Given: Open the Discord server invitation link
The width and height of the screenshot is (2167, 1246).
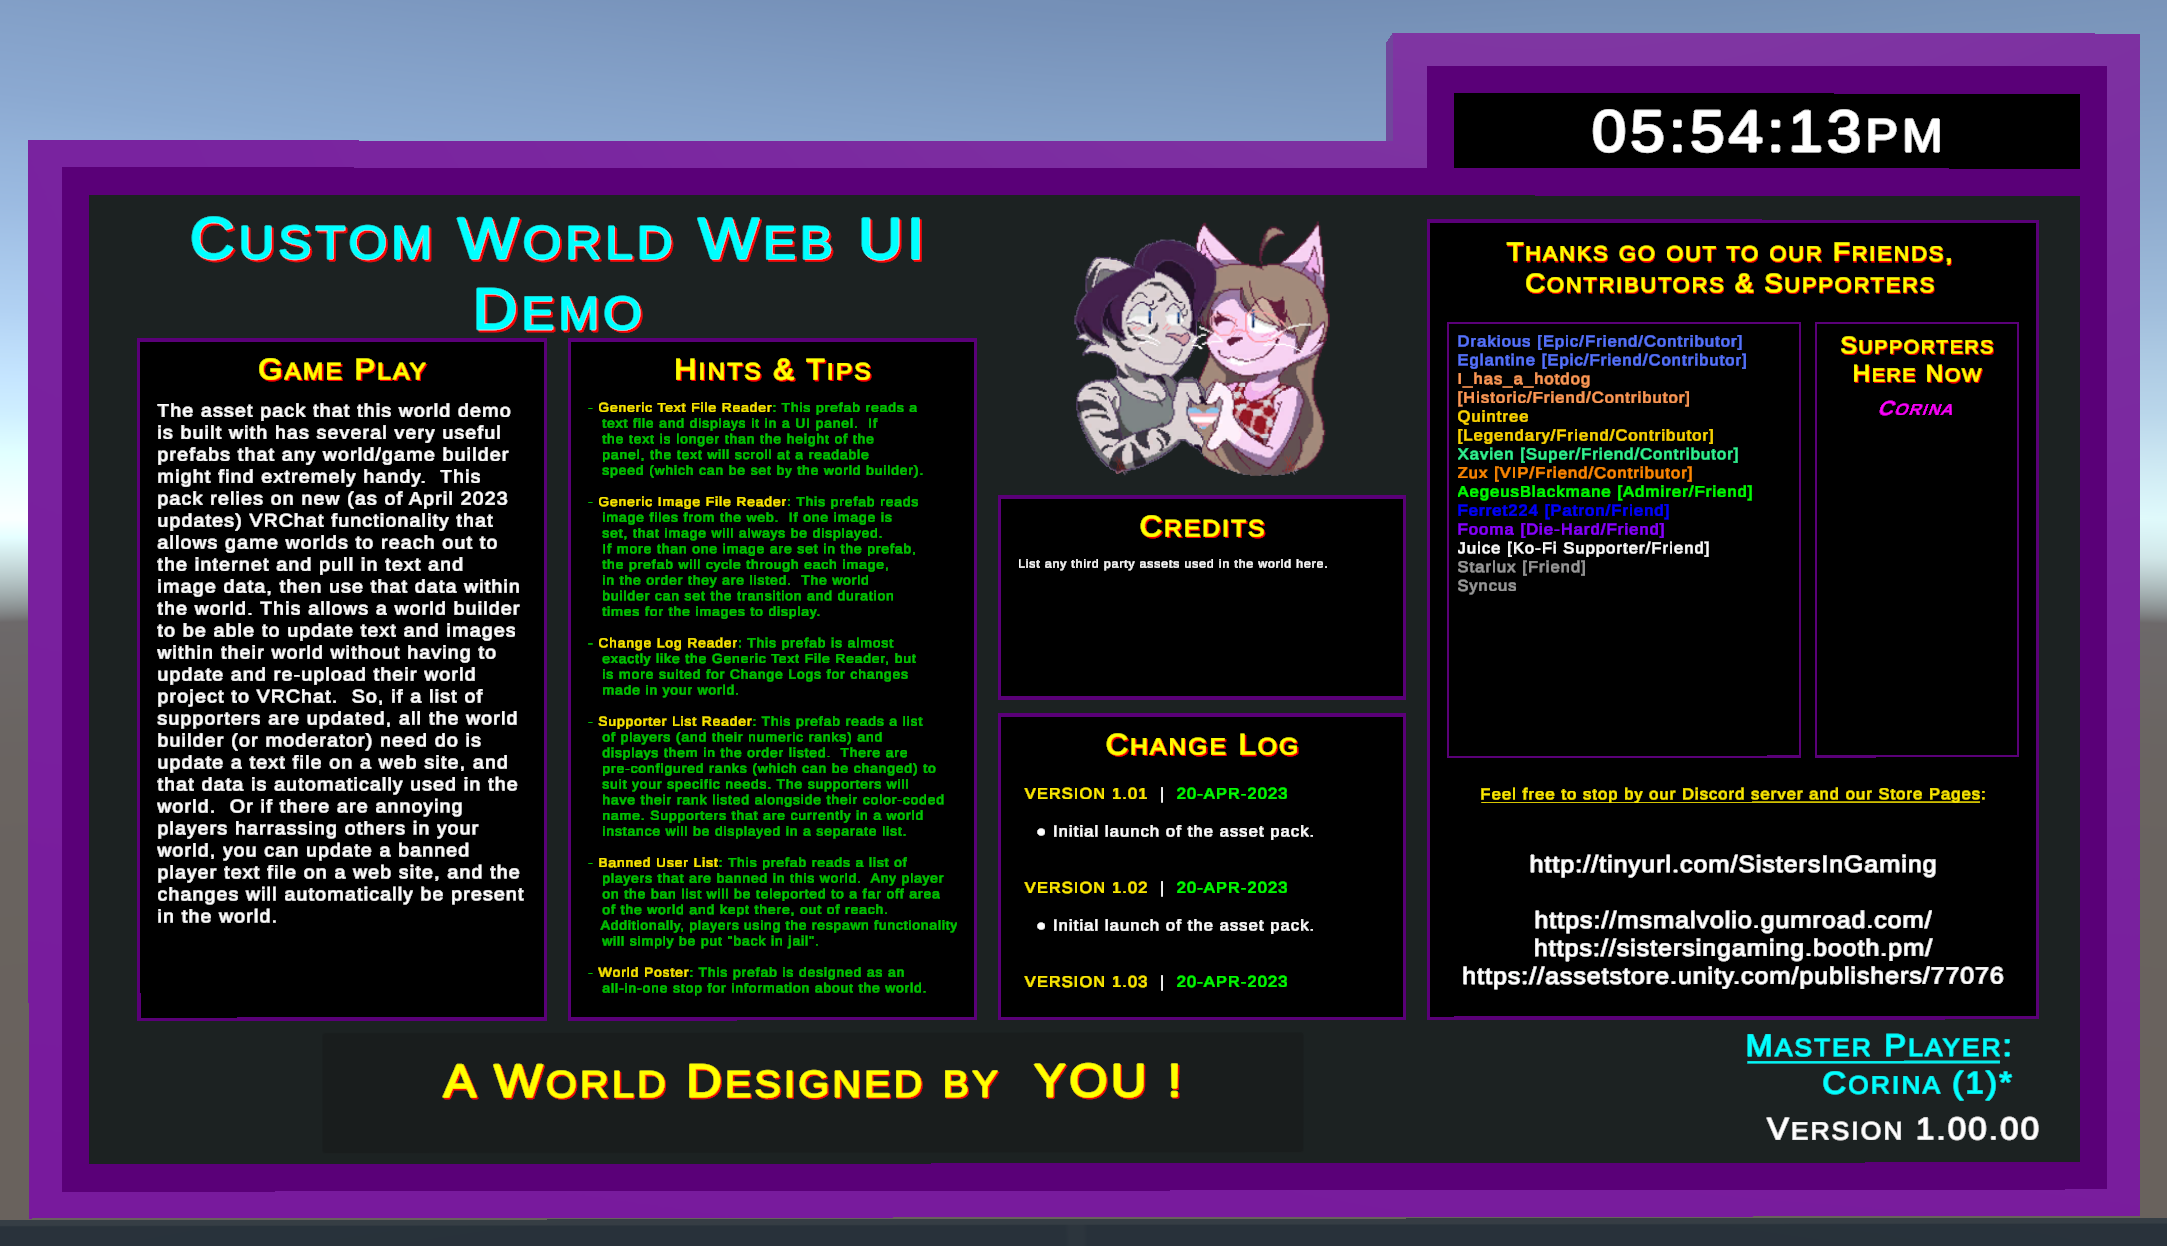Looking at the screenshot, I should pyautogui.click(x=1732, y=793).
